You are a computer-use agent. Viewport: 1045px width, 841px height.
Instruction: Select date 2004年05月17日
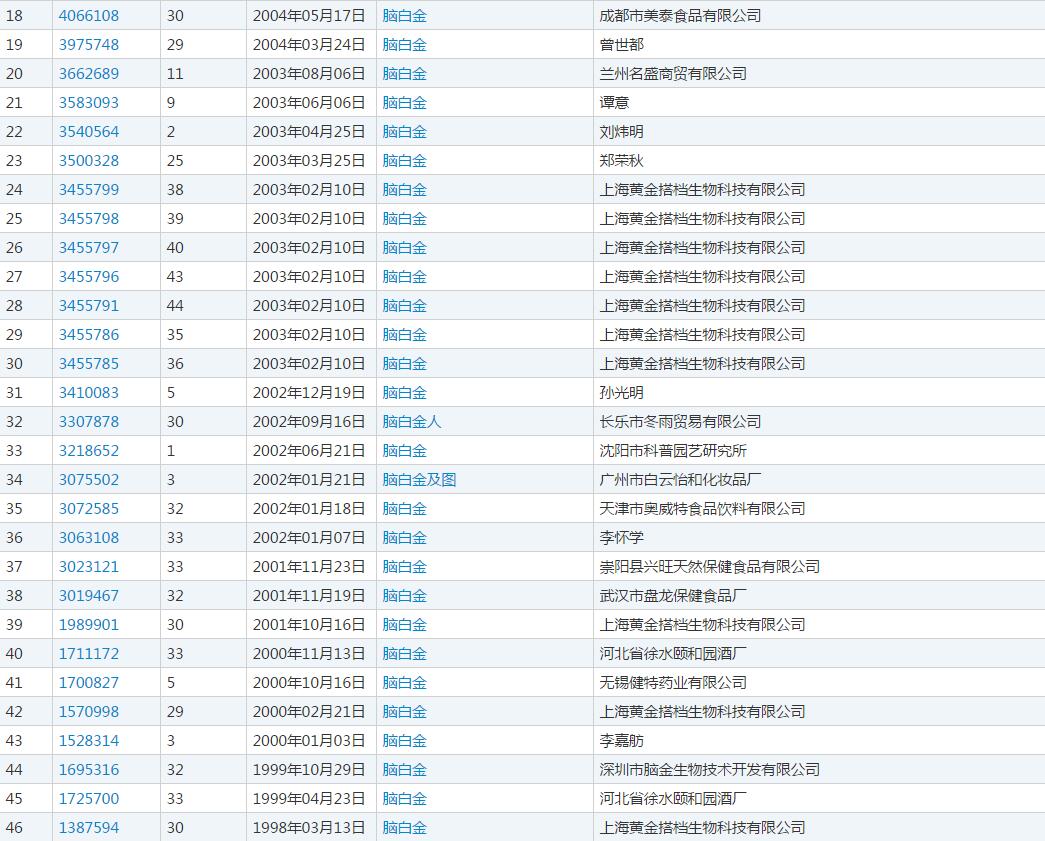point(309,15)
